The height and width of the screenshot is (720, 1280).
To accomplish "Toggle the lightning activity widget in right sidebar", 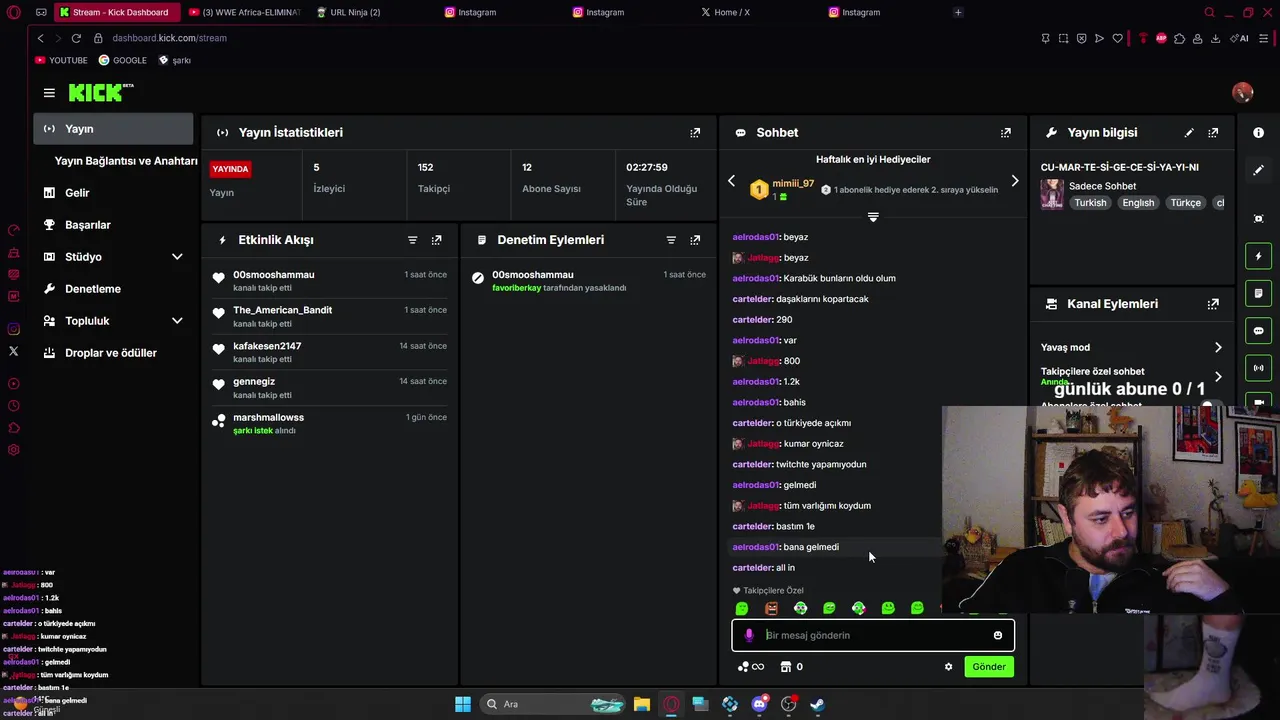I will [x=1258, y=256].
